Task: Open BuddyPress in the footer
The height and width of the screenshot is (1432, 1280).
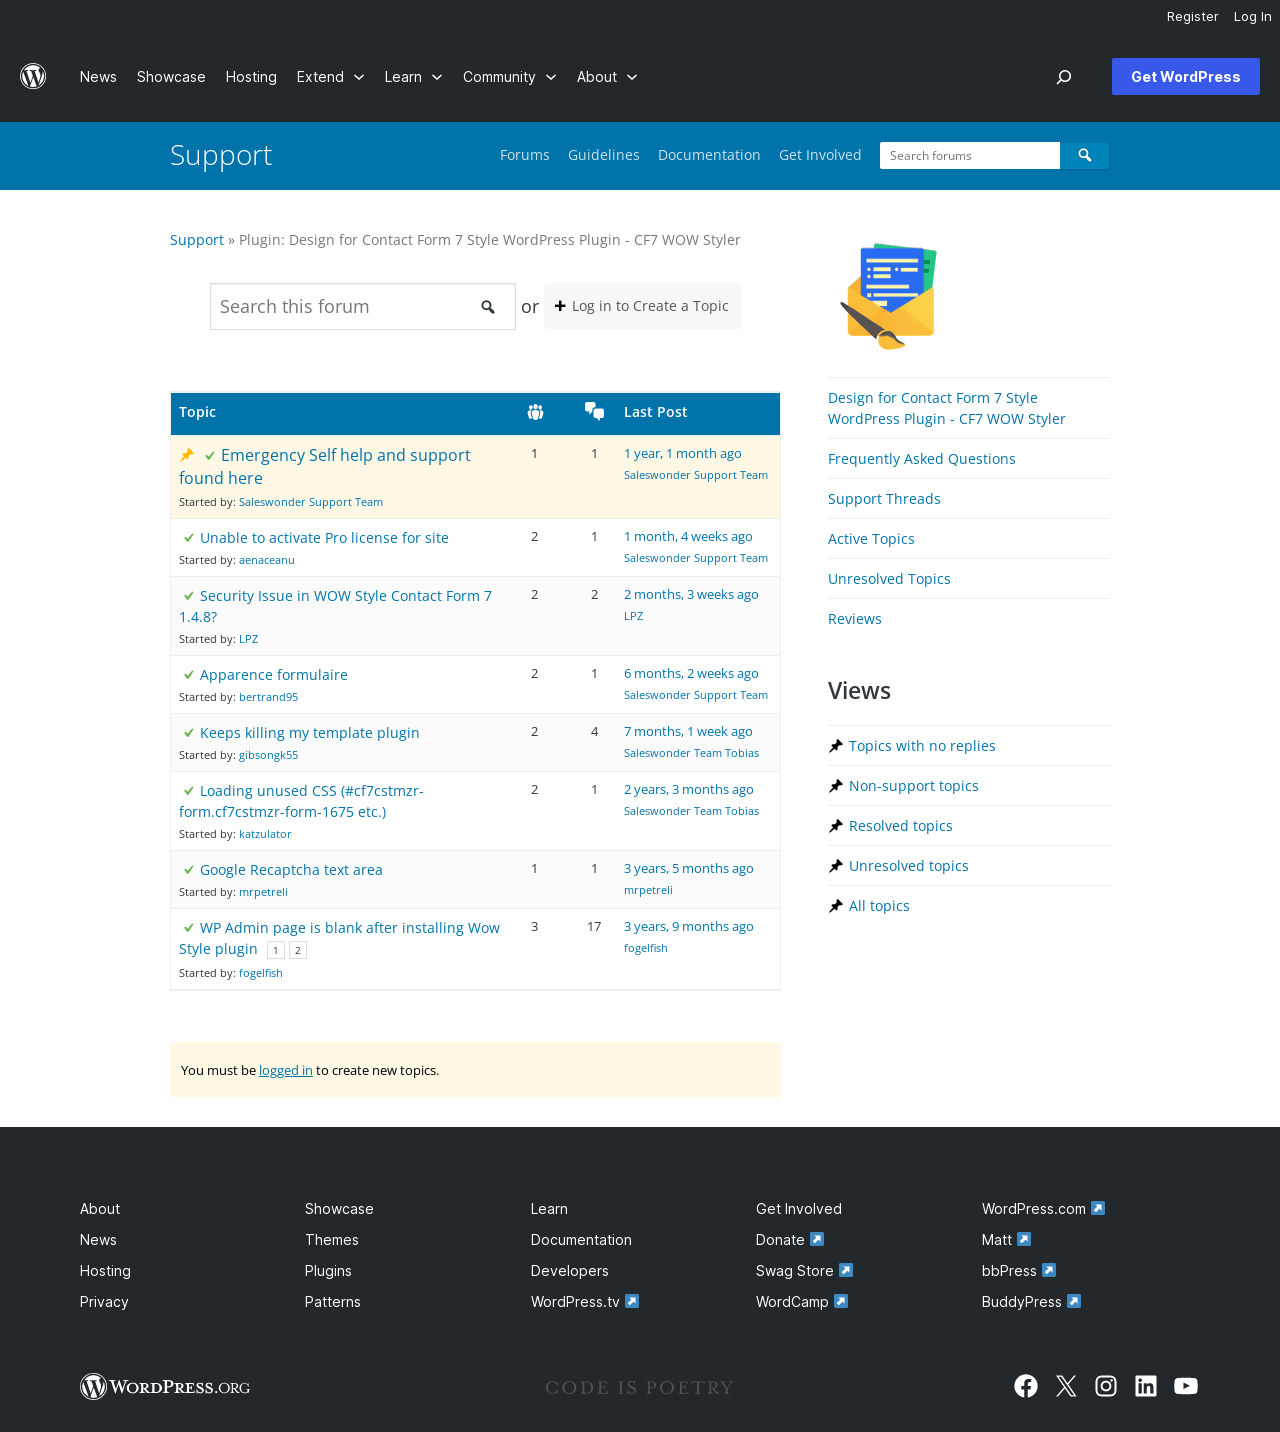Action: [1031, 1302]
